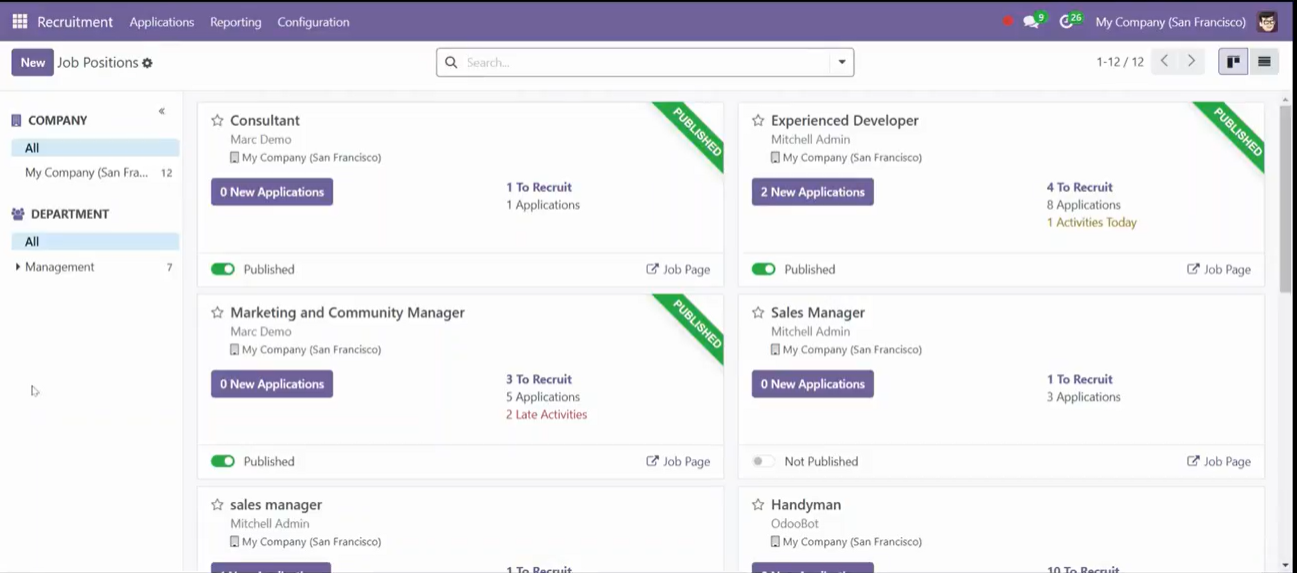Click 1 Activities Today link
Screen dimensions: 1297x573
coord(1092,222)
